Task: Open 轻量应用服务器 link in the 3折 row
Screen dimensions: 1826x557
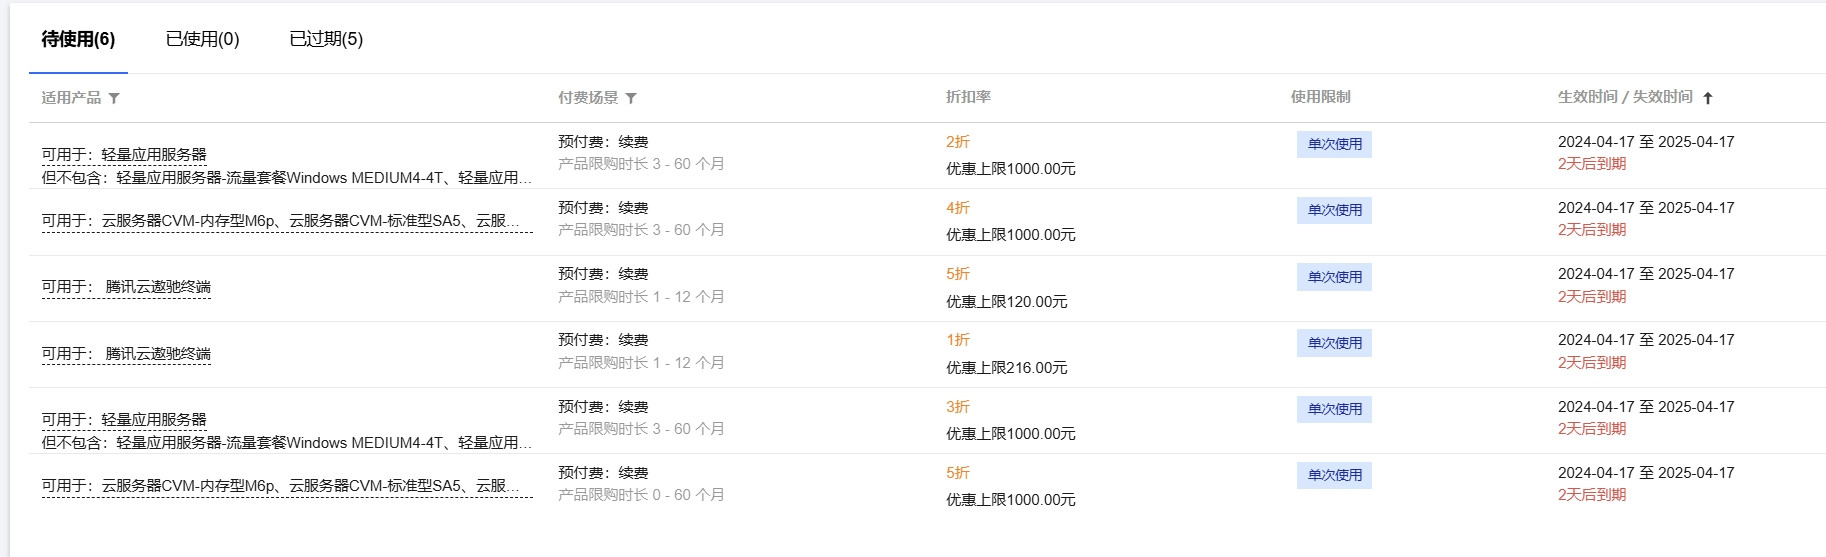Action: pos(154,420)
